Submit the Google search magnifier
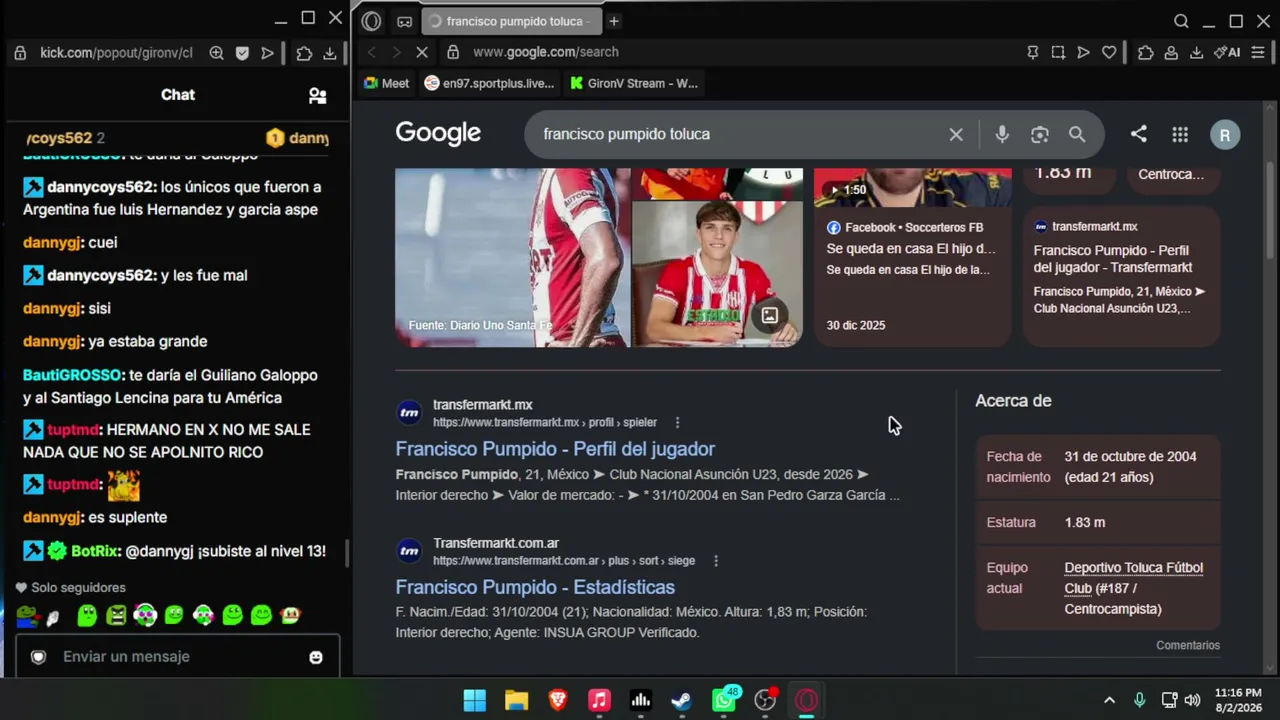The image size is (1280, 720). [1077, 134]
